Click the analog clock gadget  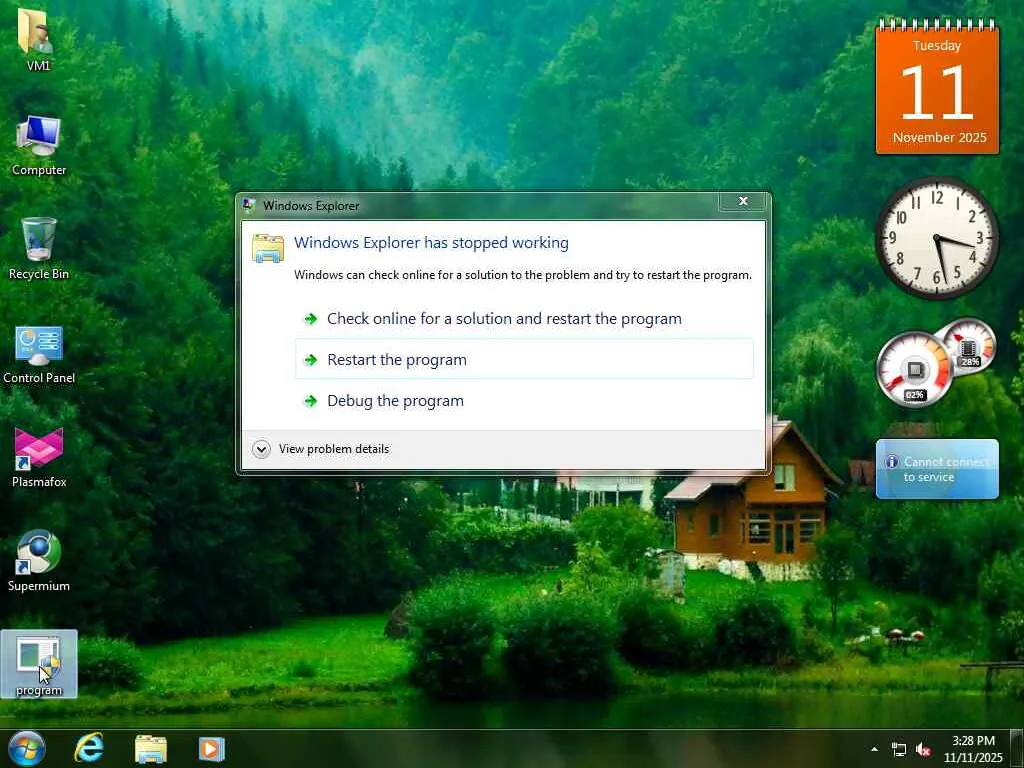[936, 238]
